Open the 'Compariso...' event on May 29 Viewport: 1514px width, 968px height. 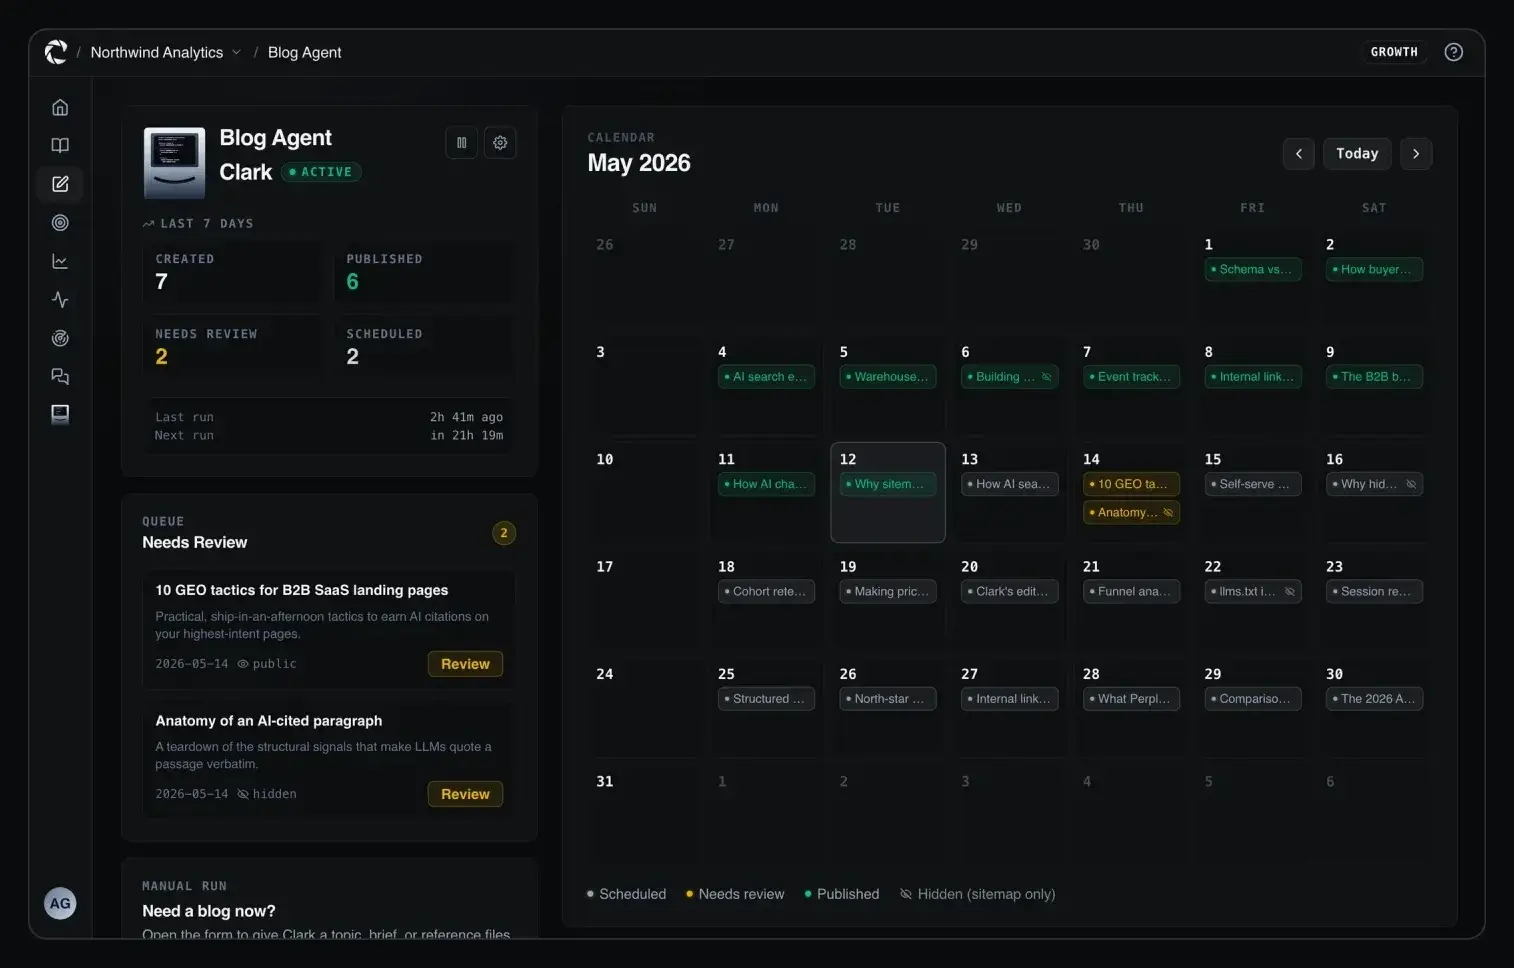(x=1253, y=699)
